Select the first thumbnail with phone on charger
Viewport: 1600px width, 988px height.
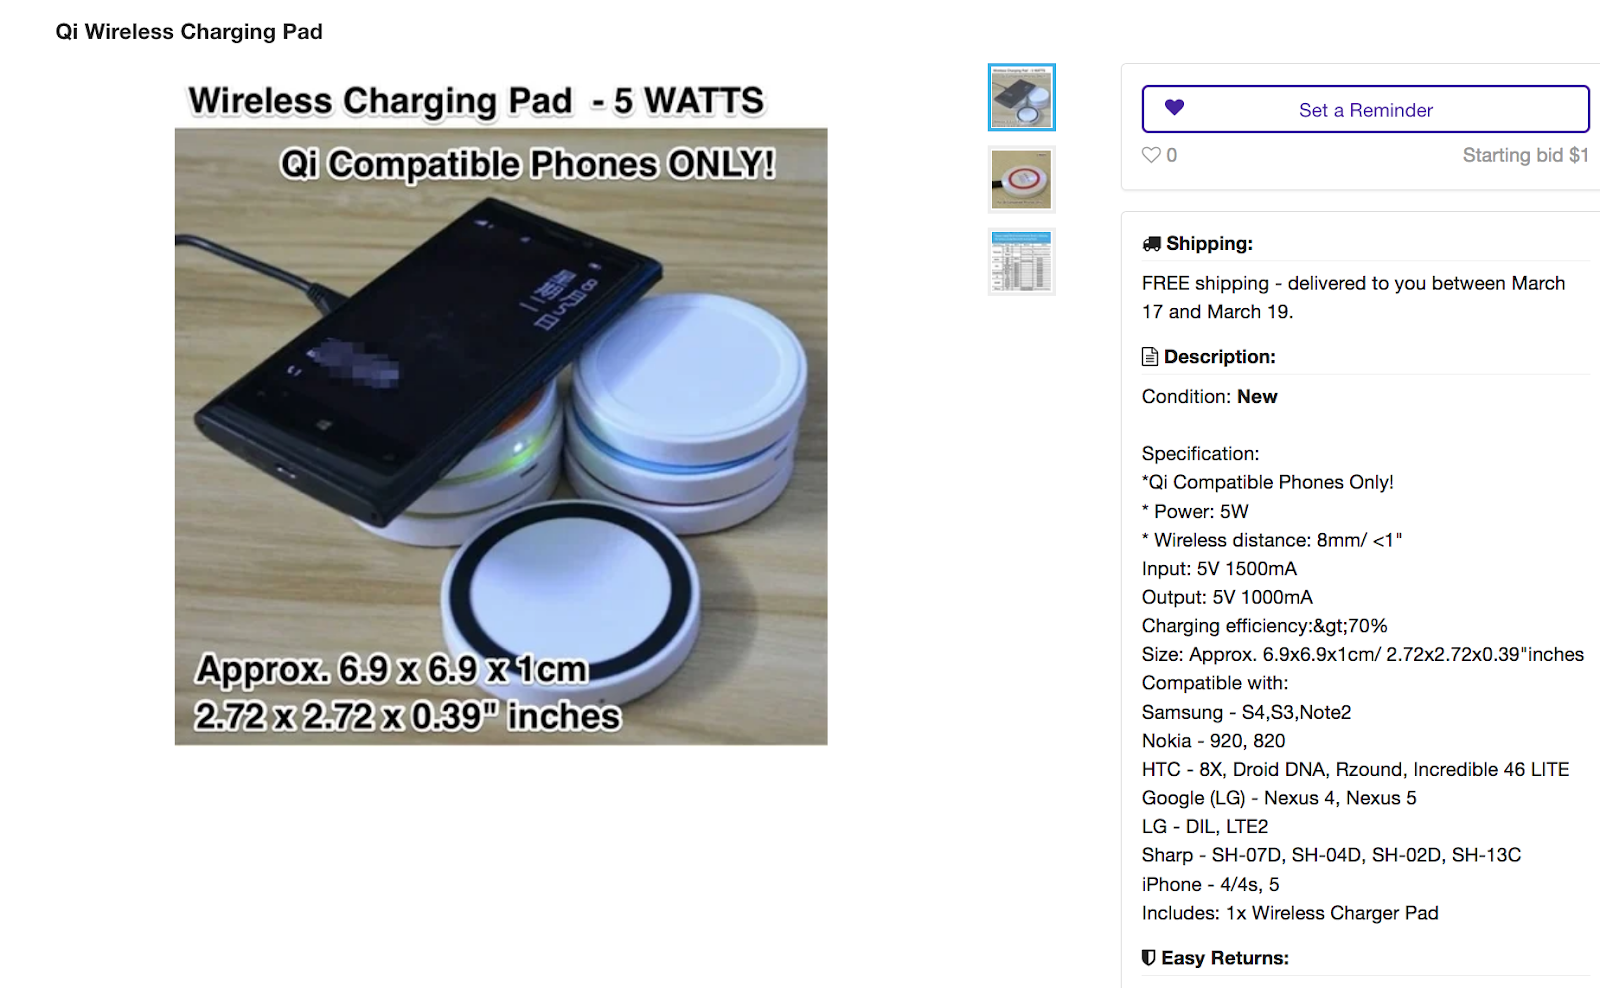(1021, 97)
